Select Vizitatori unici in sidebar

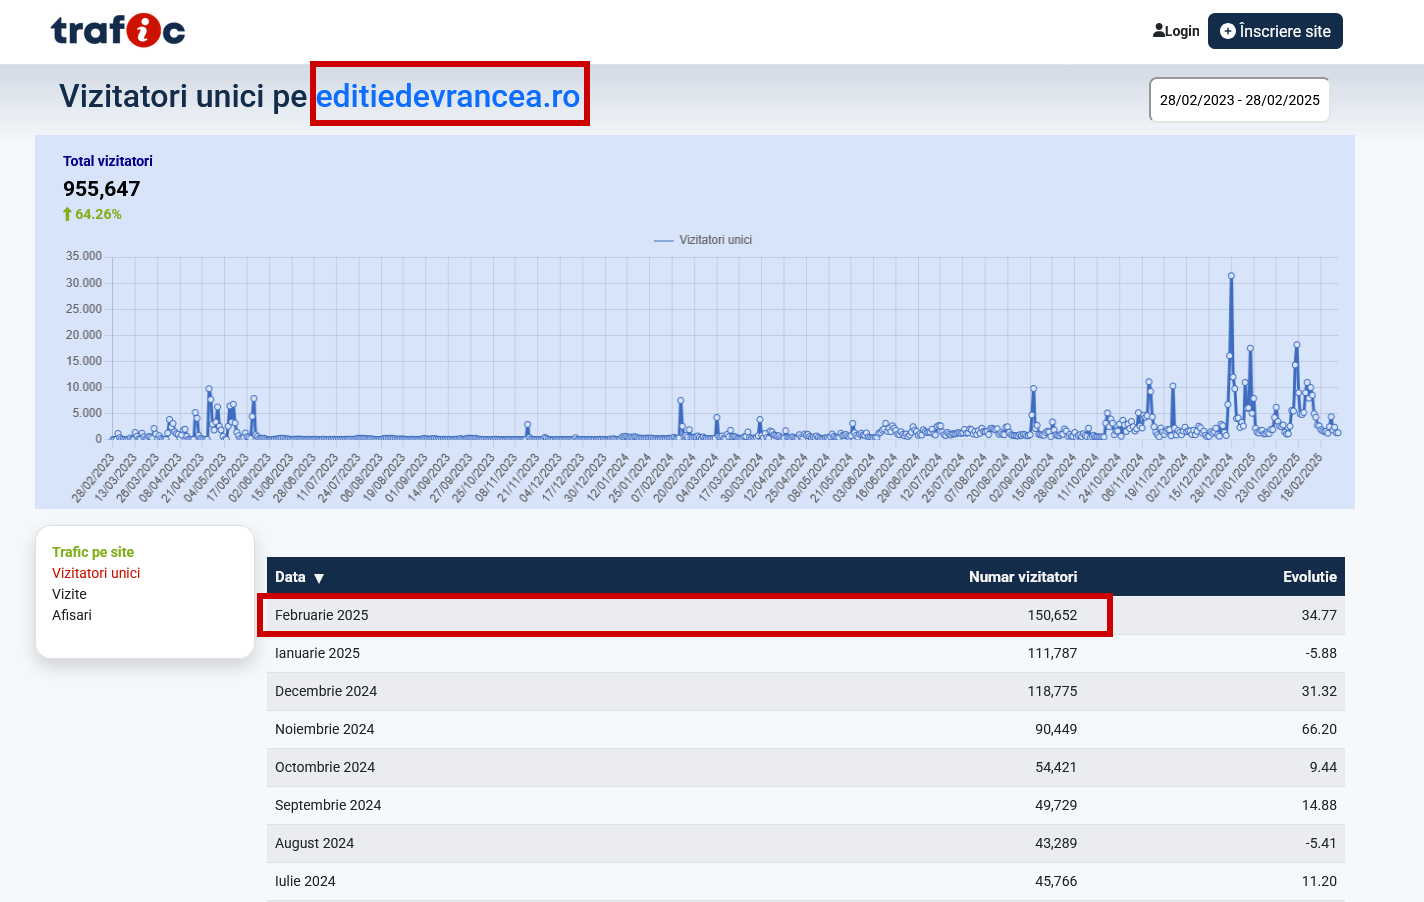[96, 573]
